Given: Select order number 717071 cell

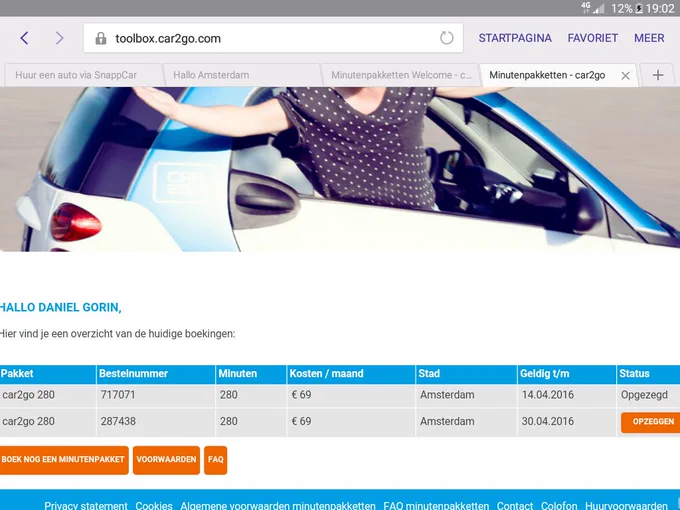Looking at the screenshot, I should [x=156, y=395].
